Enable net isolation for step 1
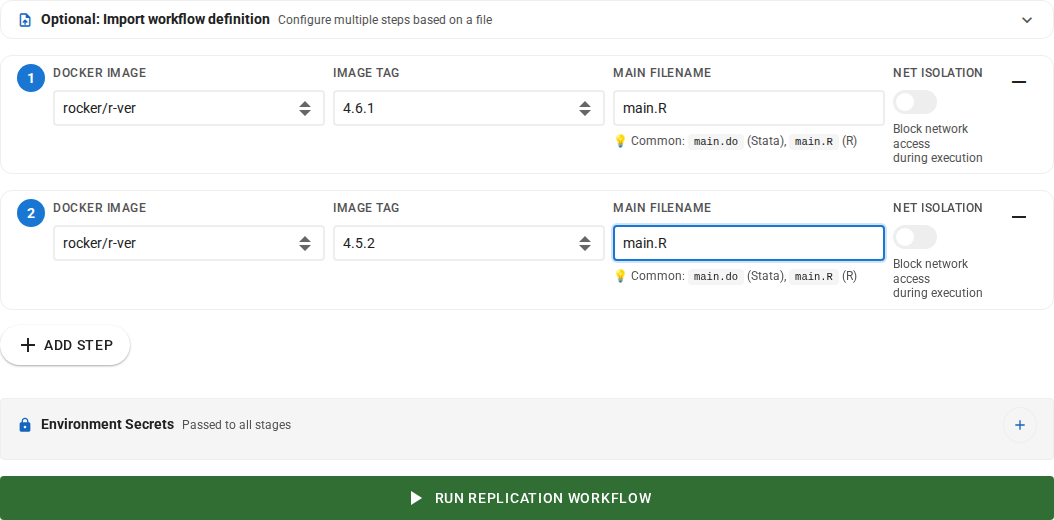This screenshot has height=520, width=1054. point(915,102)
